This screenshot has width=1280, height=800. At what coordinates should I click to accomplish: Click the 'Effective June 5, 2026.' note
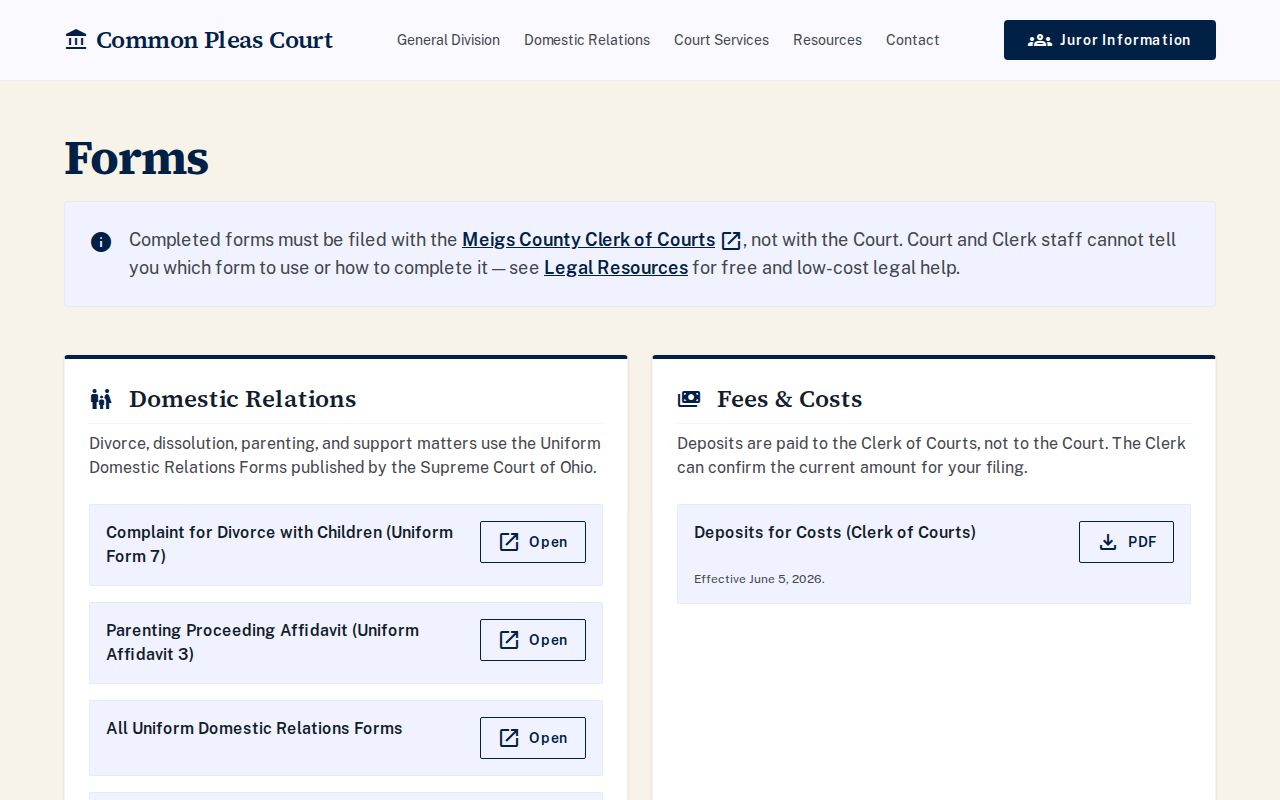coord(759,579)
